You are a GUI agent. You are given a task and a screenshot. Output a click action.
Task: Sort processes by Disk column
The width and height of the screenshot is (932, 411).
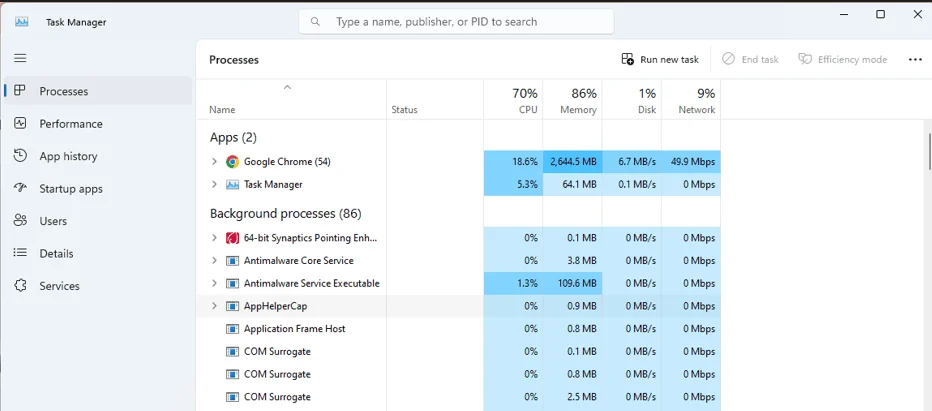631,99
